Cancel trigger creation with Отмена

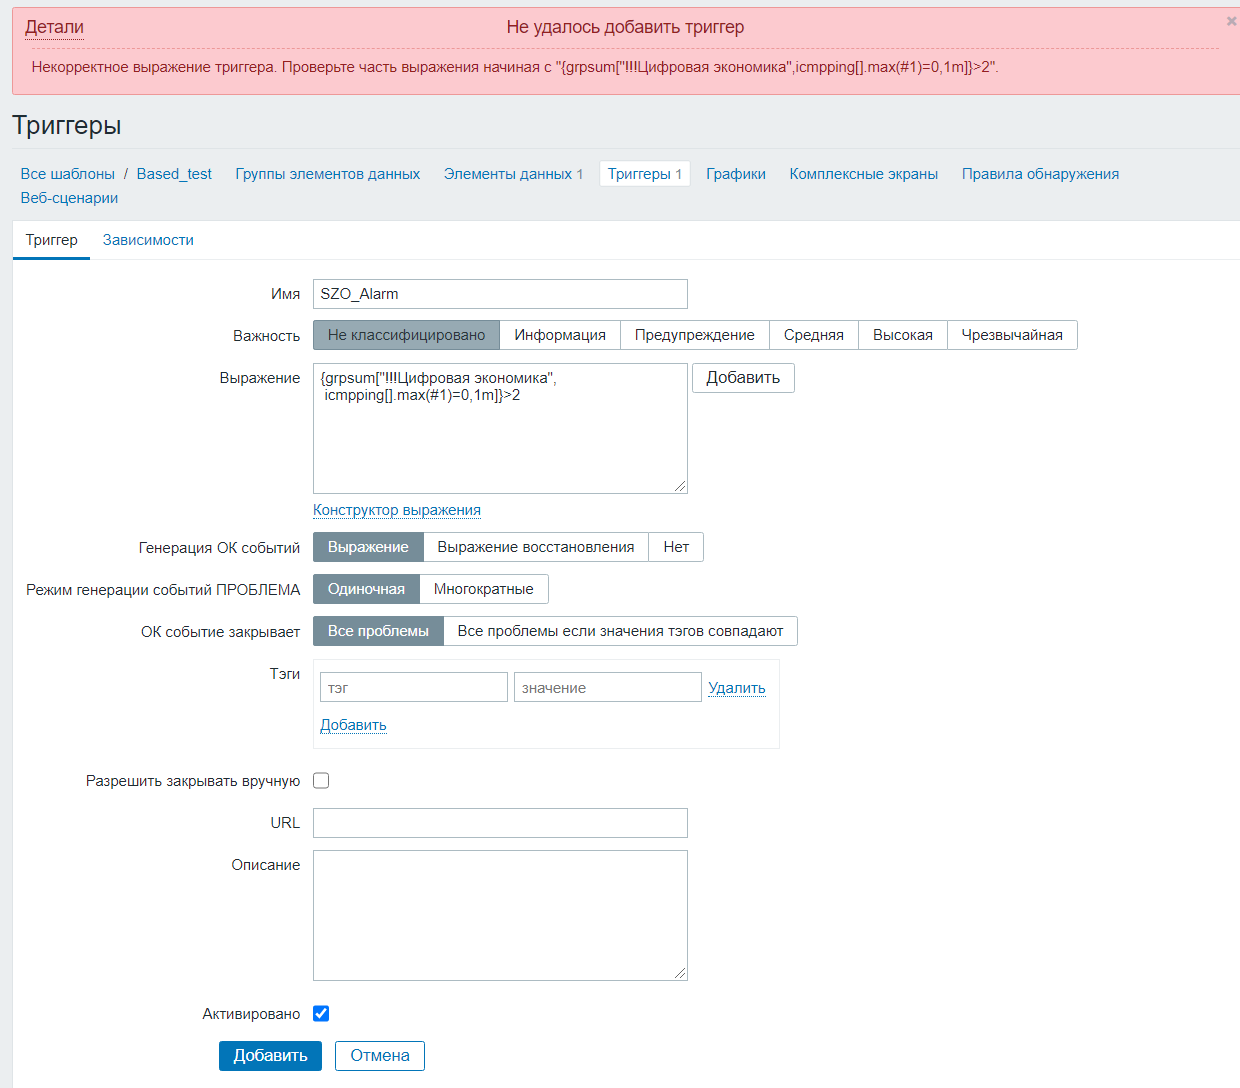379,1055
